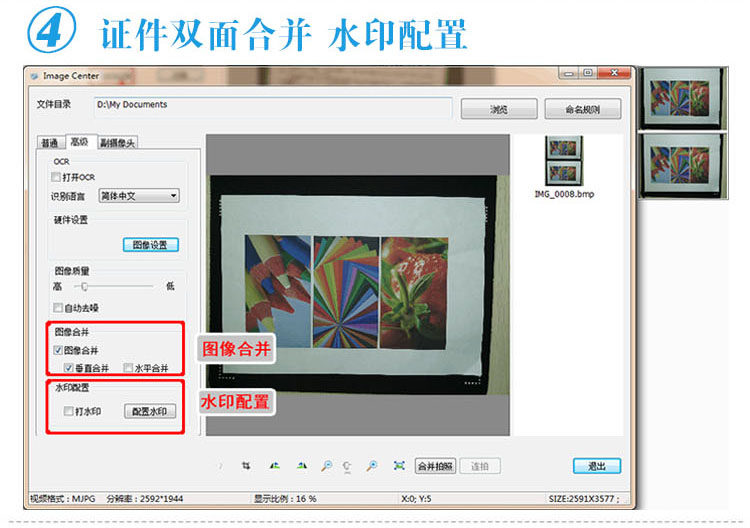Click the 配置水印 button
This screenshot has width=750, height=528.
point(150,411)
